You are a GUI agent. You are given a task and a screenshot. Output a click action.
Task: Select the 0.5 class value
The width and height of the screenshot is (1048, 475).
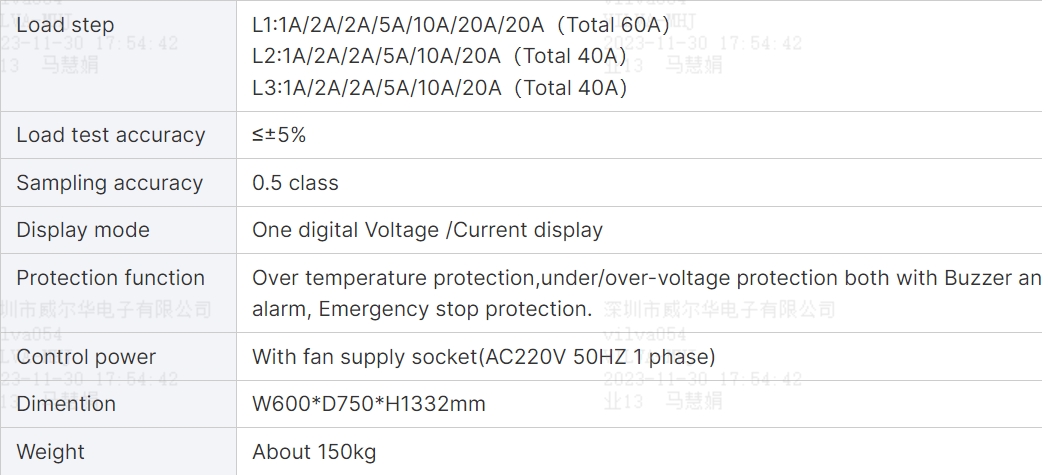click(x=295, y=182)
